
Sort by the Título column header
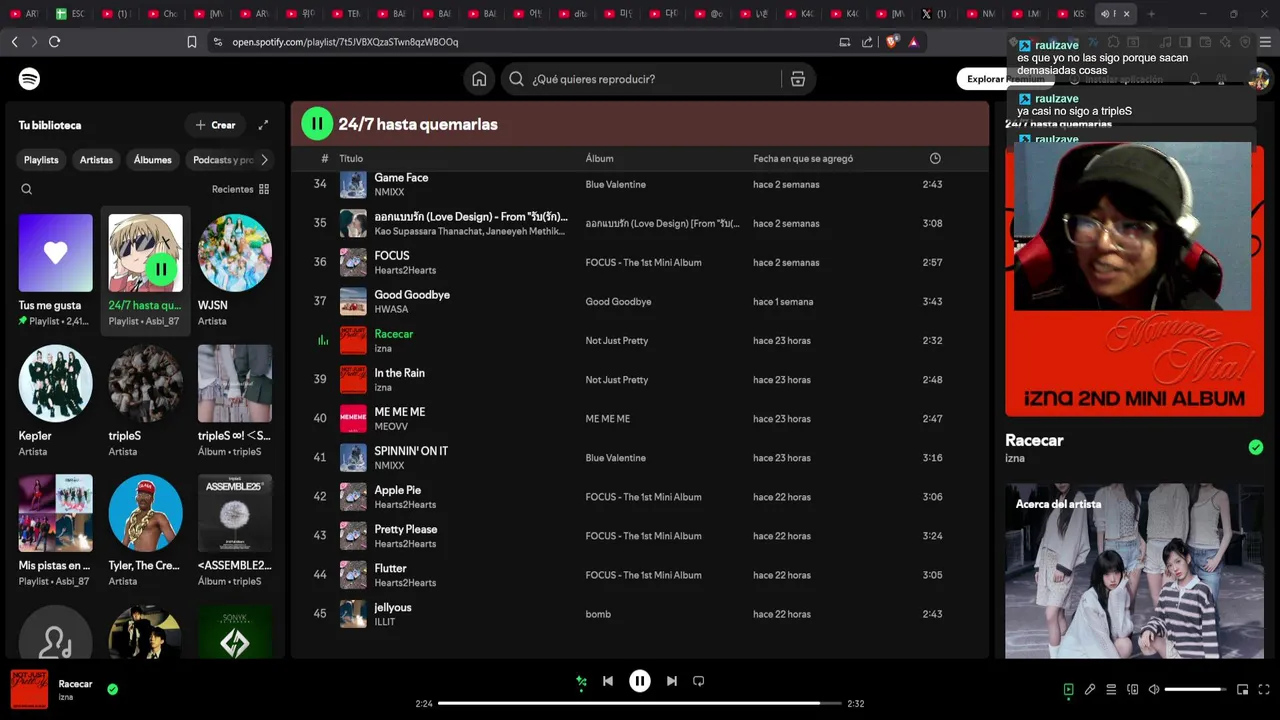[351, 158]
